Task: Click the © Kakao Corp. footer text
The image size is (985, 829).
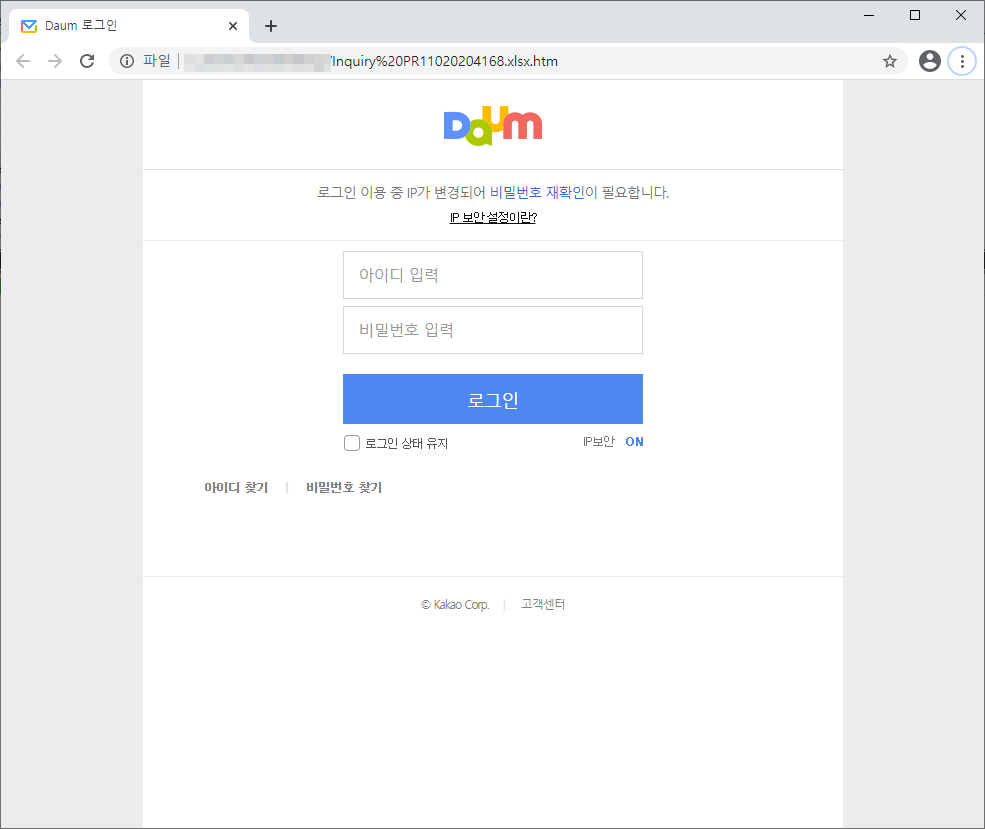Action: [455, 605]
